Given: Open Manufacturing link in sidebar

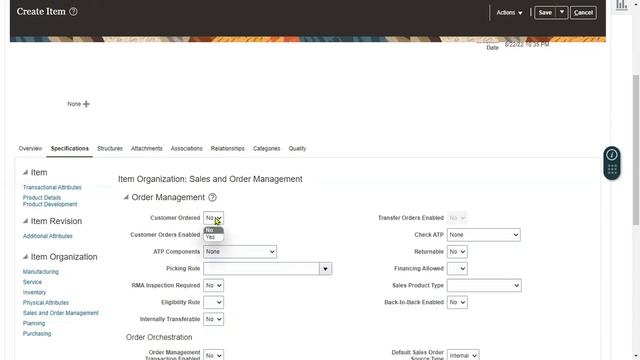Looking at the screenshot, I should click(x=41, y=272).
